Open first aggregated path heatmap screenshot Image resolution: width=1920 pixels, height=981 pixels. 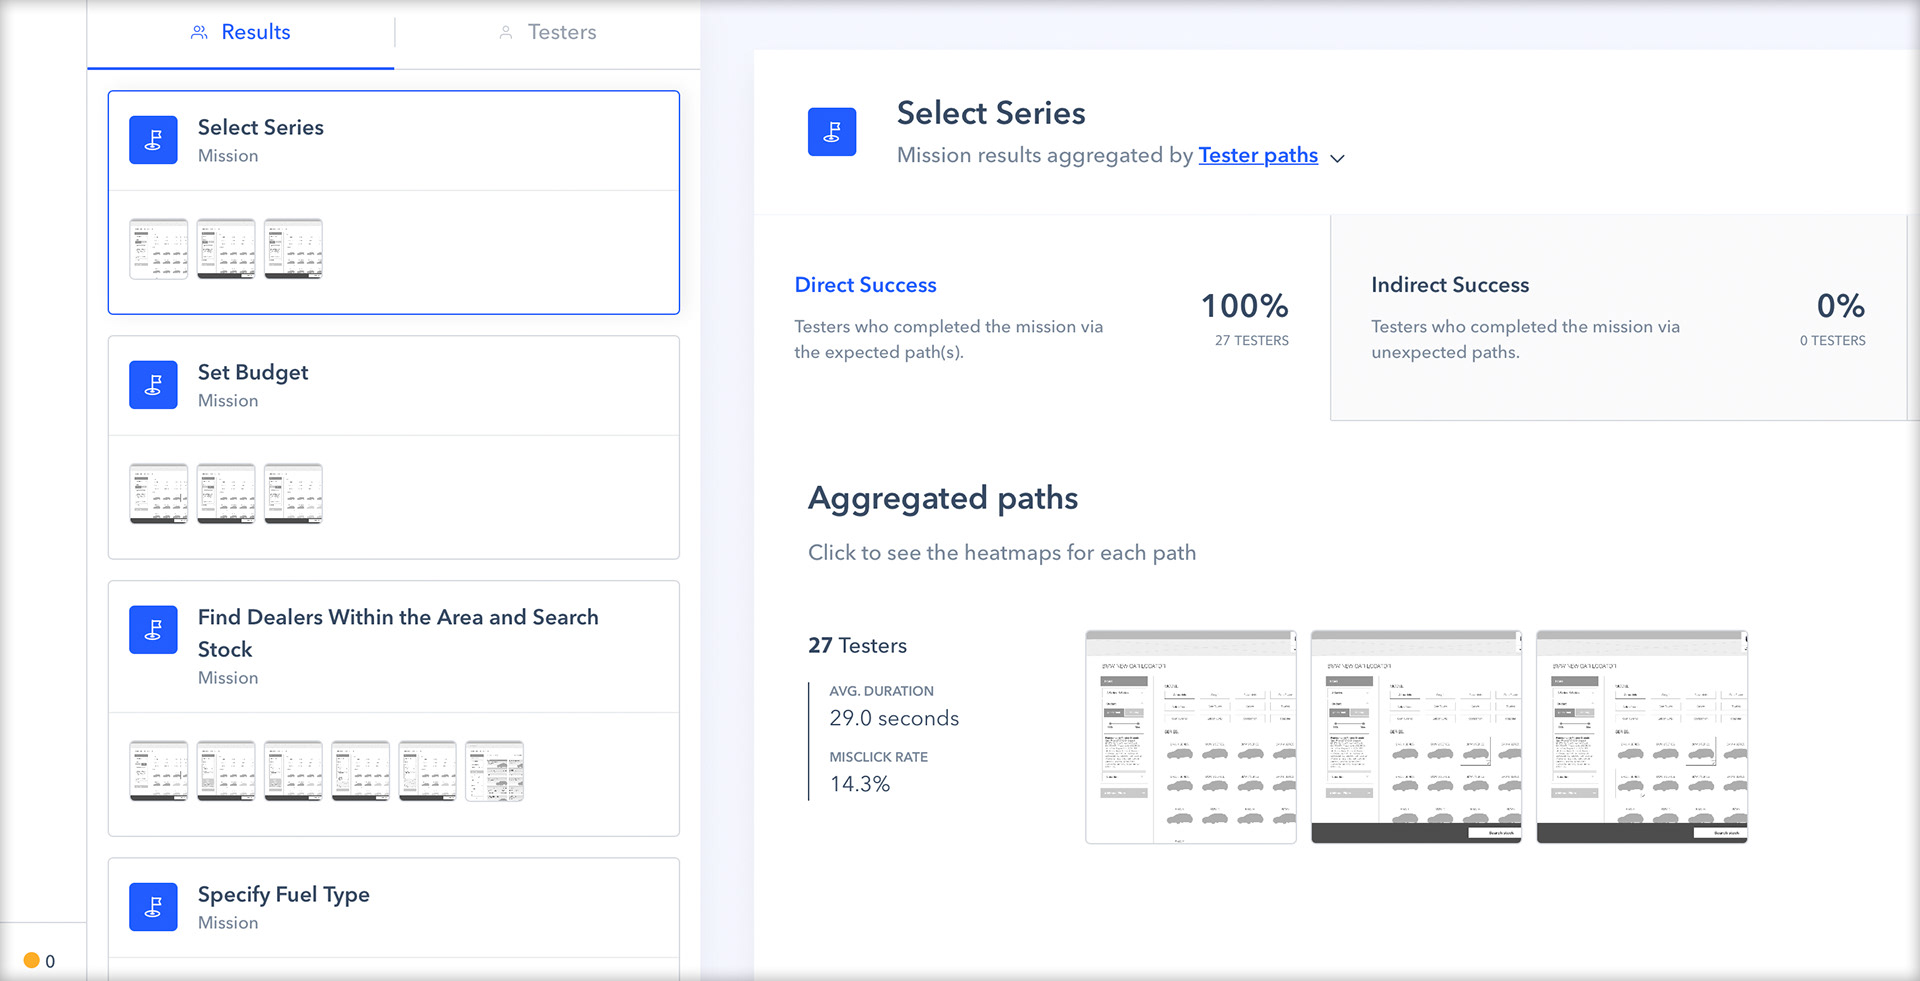[1191, 737]
